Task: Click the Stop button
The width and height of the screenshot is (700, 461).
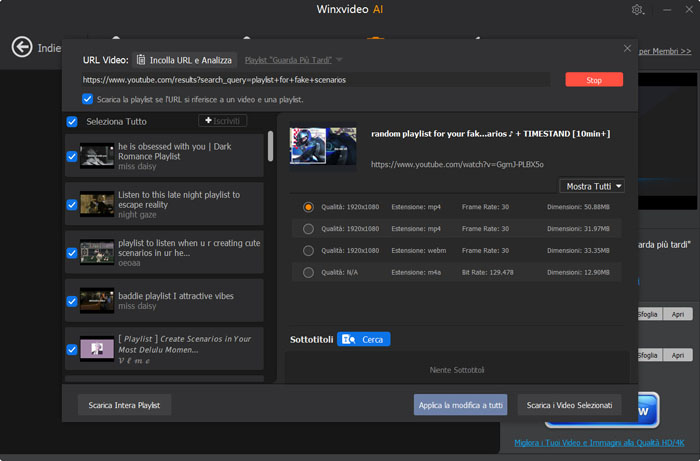Action: coord(594,80)
